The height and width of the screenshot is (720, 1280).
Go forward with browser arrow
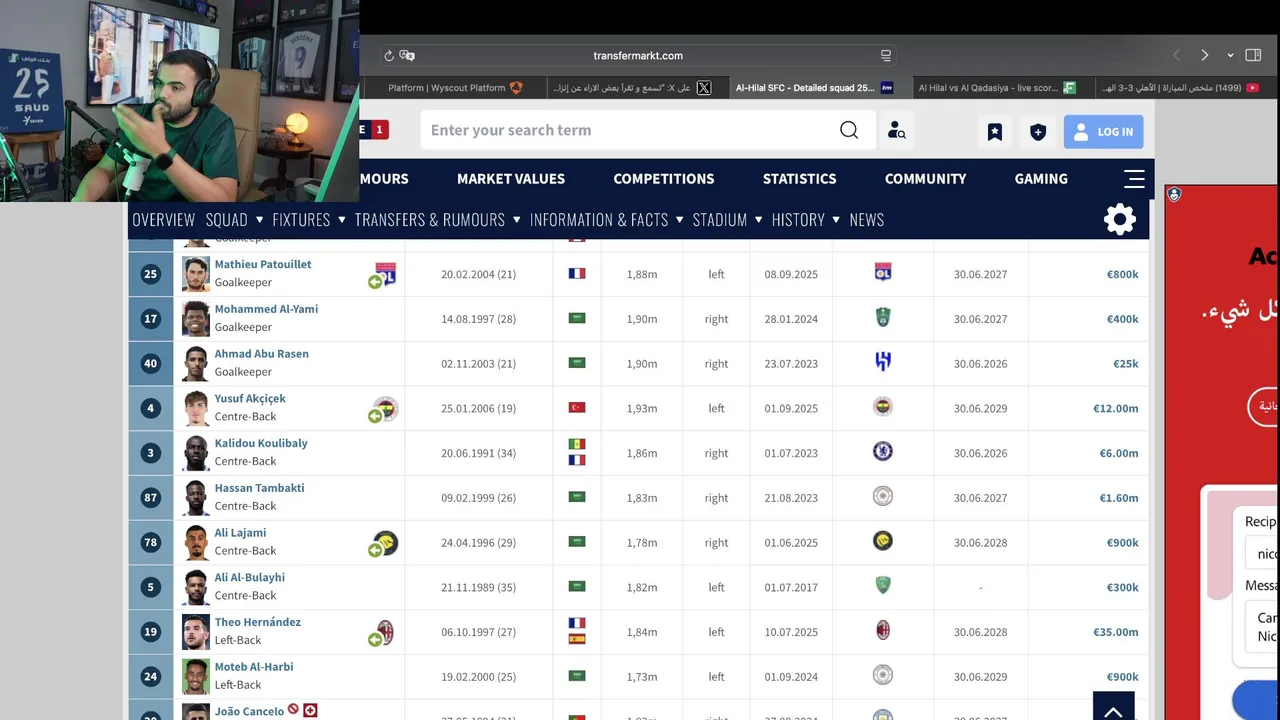tap(1204, 55)
